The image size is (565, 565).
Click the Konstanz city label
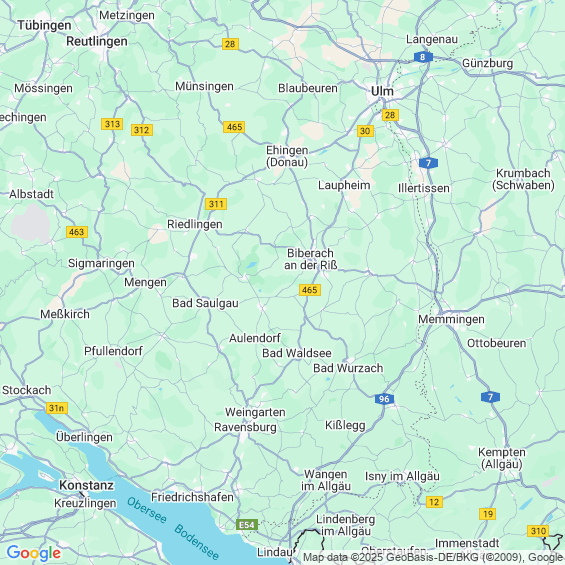(x=86, y=485)
